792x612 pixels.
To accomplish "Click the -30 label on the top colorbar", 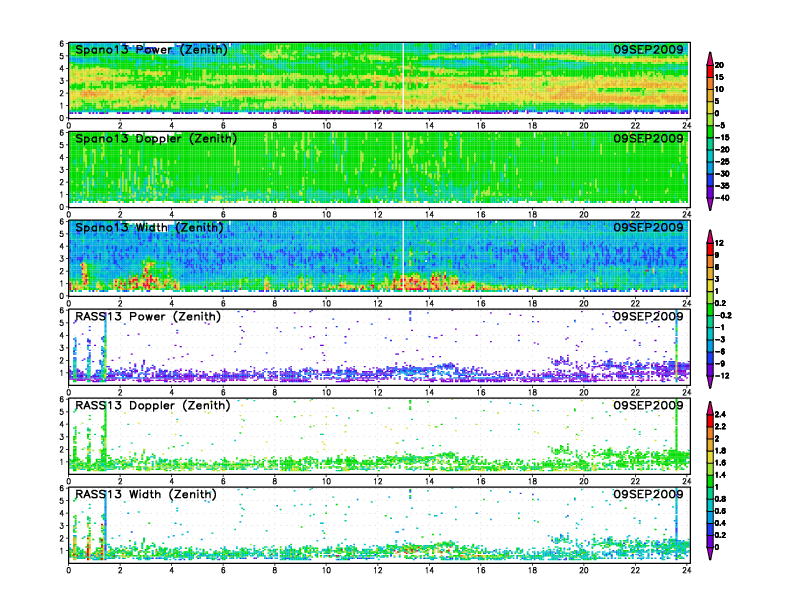I will (x=722, y=174).
